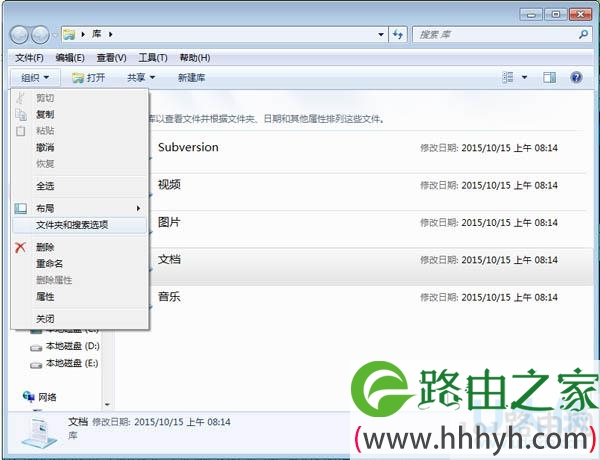Open address bar history dropdown arrow

pos(381,35)
